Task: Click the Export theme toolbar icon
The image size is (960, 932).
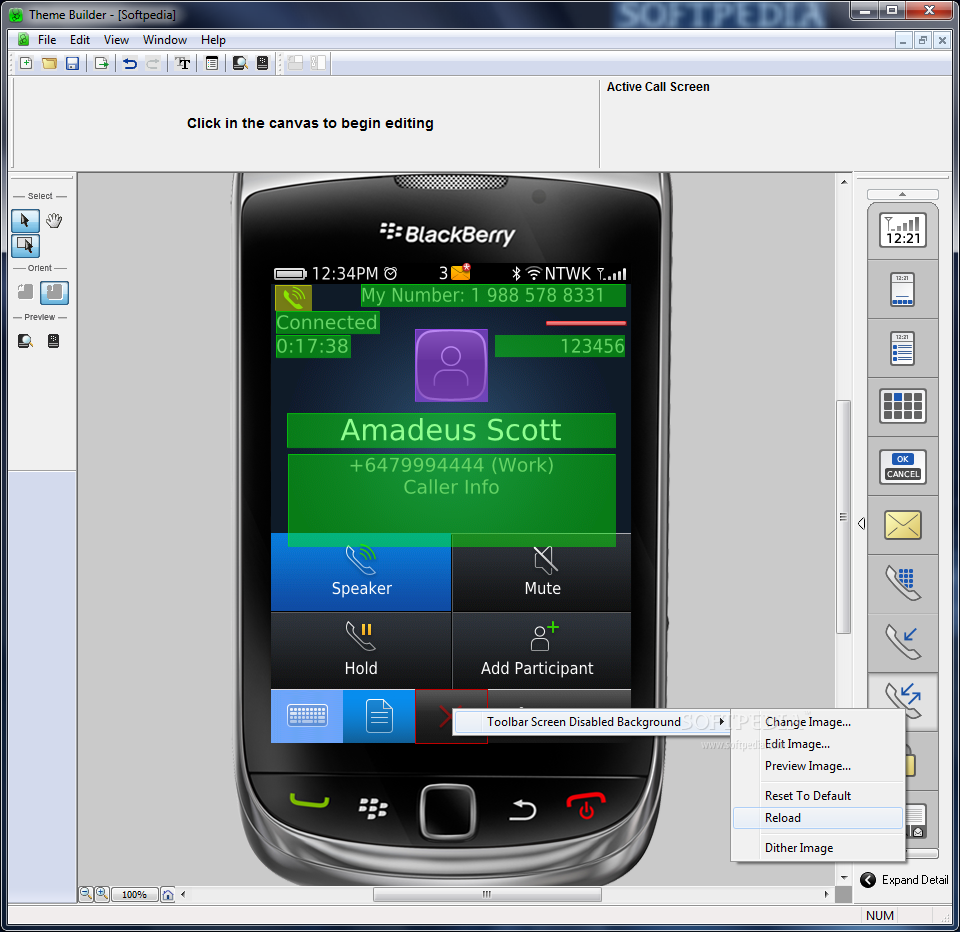Action: point(101,63)
